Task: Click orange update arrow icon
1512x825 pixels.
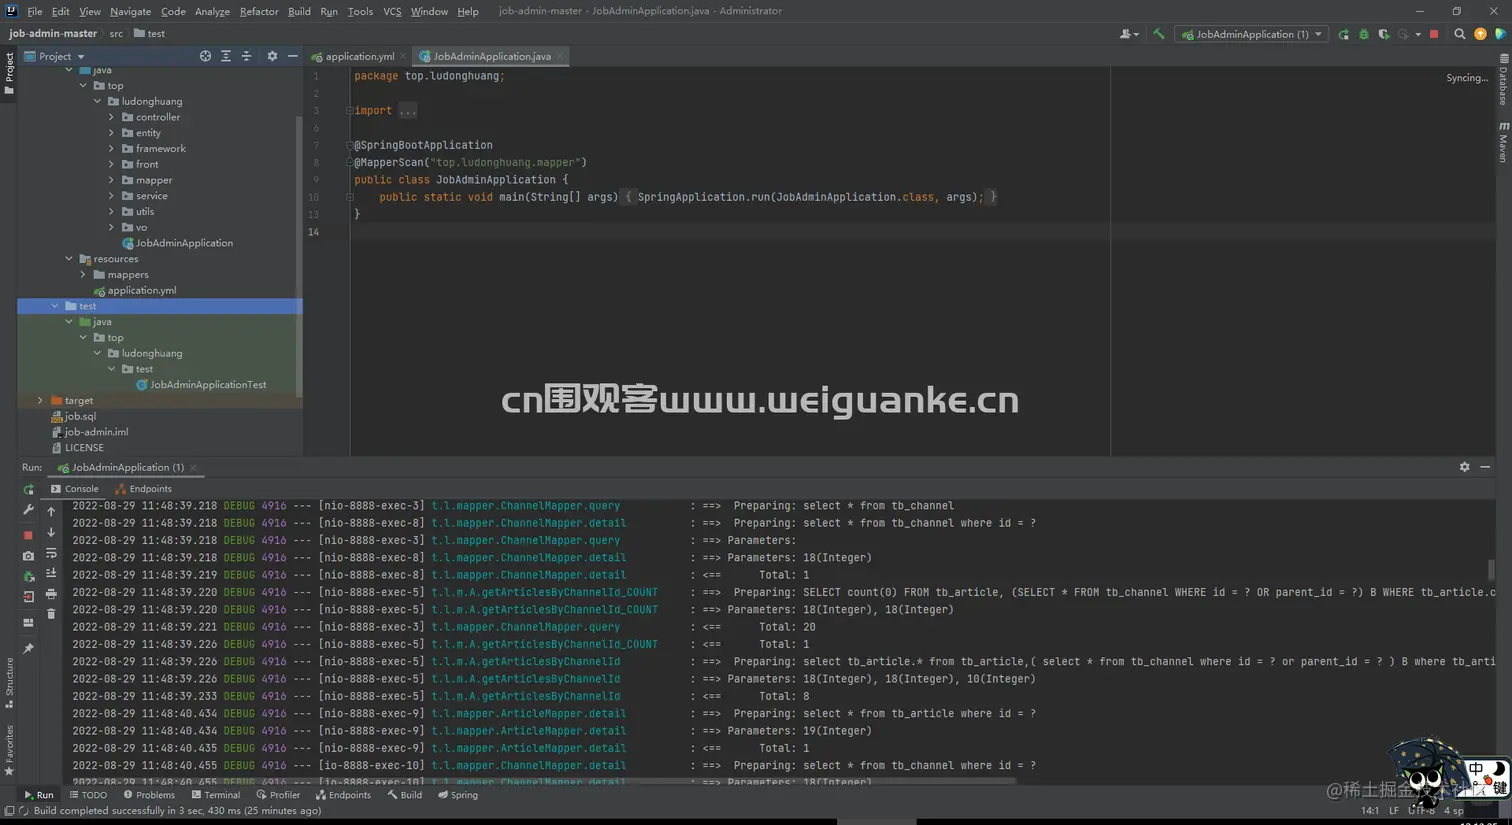Action: (1481, 34)
